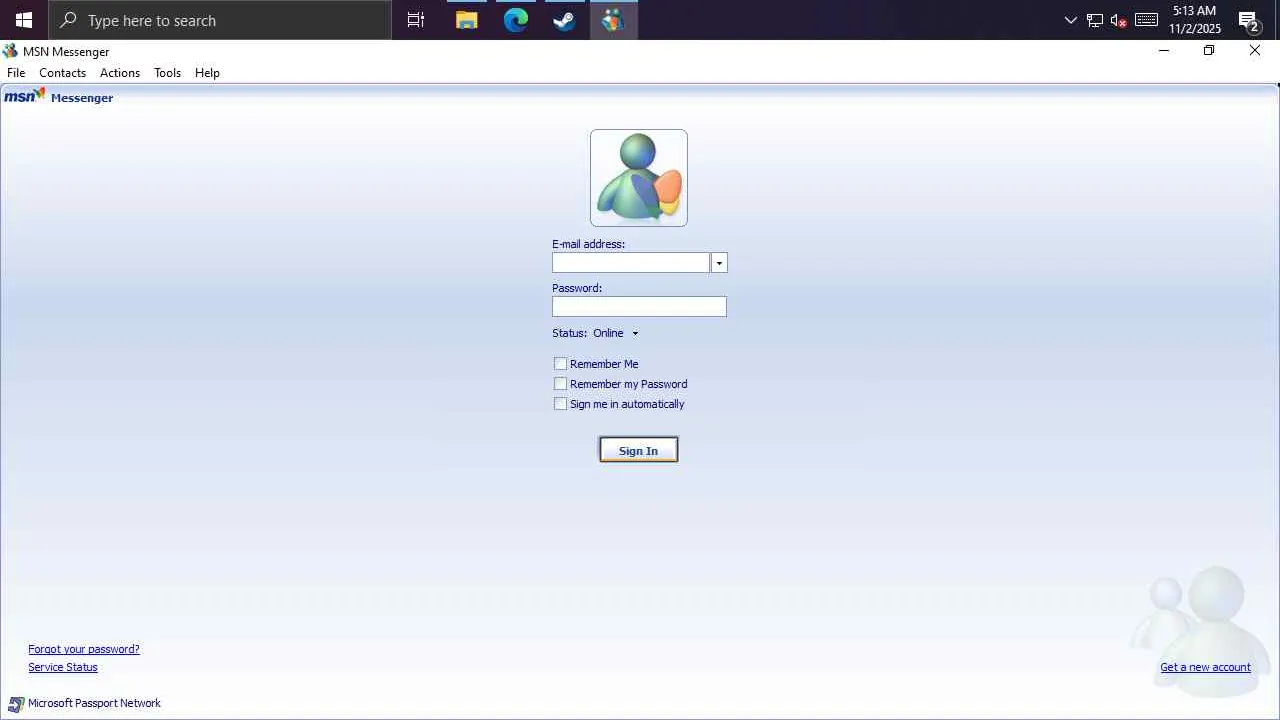
Task: Enable Remember my Password checkbox
Action: 561,384
